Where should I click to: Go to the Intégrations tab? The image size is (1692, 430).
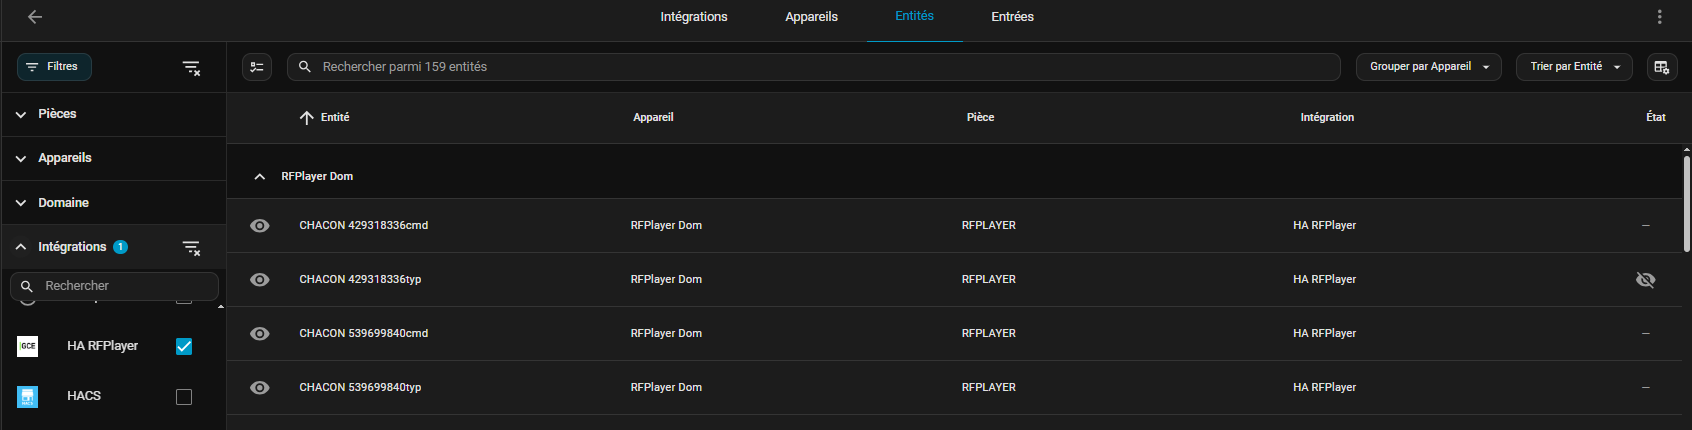pos(694,17)
